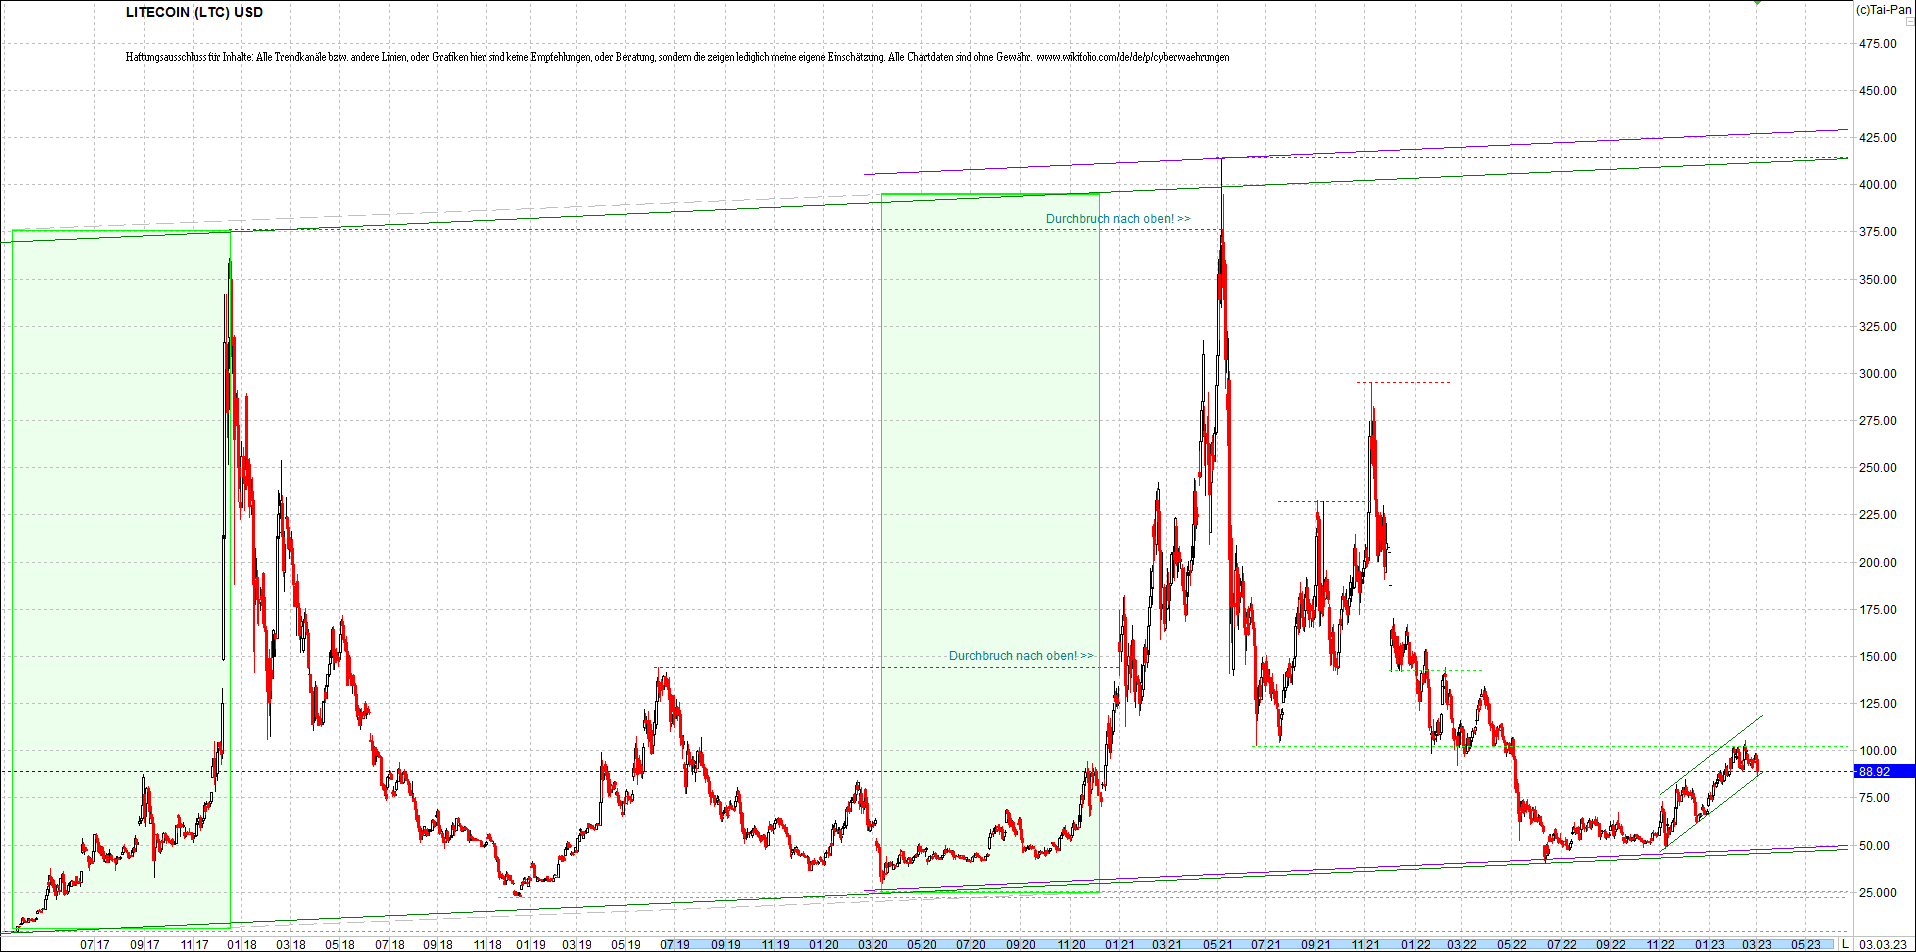Click the 01.21 date on time axis
Image resolution: width=1916 pixels, height=952 pixels.
1119,944
